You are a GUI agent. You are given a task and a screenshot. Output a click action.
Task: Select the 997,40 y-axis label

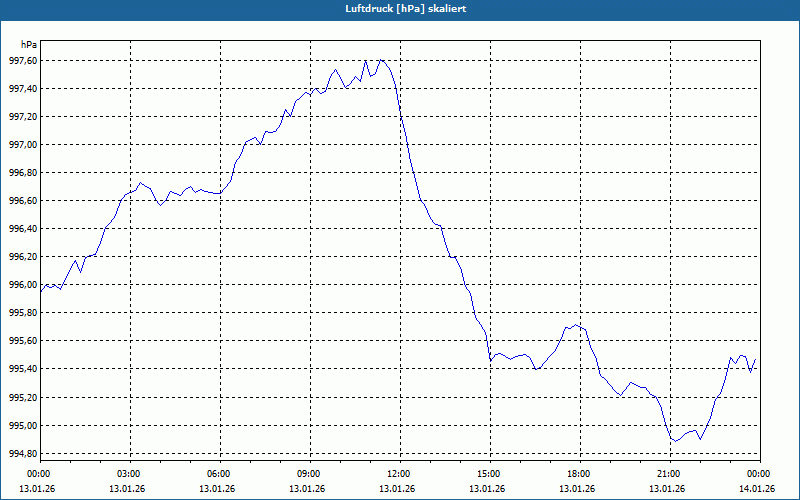pos(23,89)
